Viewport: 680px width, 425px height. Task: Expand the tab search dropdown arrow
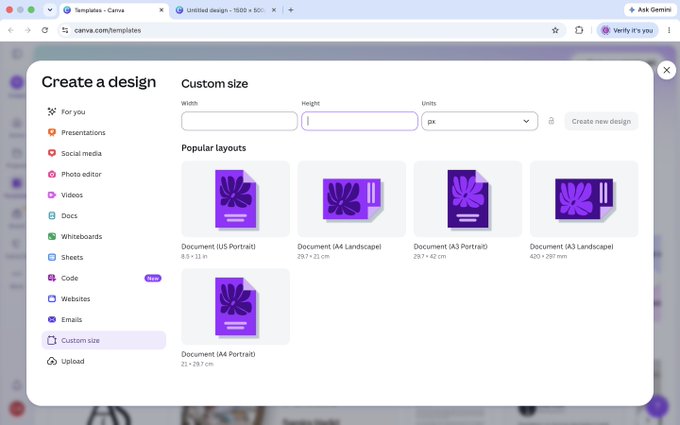tap(50, 10)
